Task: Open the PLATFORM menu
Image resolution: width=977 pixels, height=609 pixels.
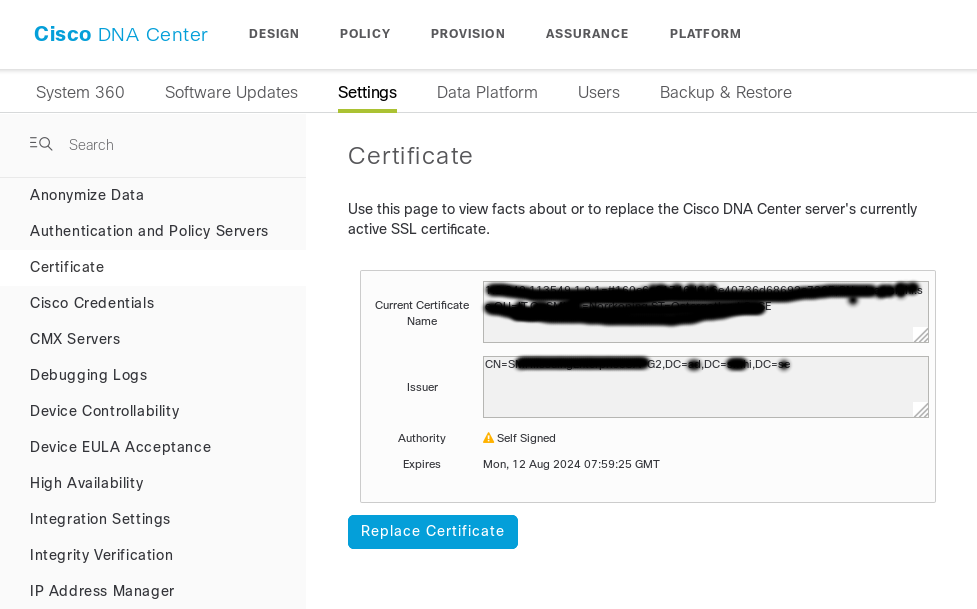Action: (705, 33)
